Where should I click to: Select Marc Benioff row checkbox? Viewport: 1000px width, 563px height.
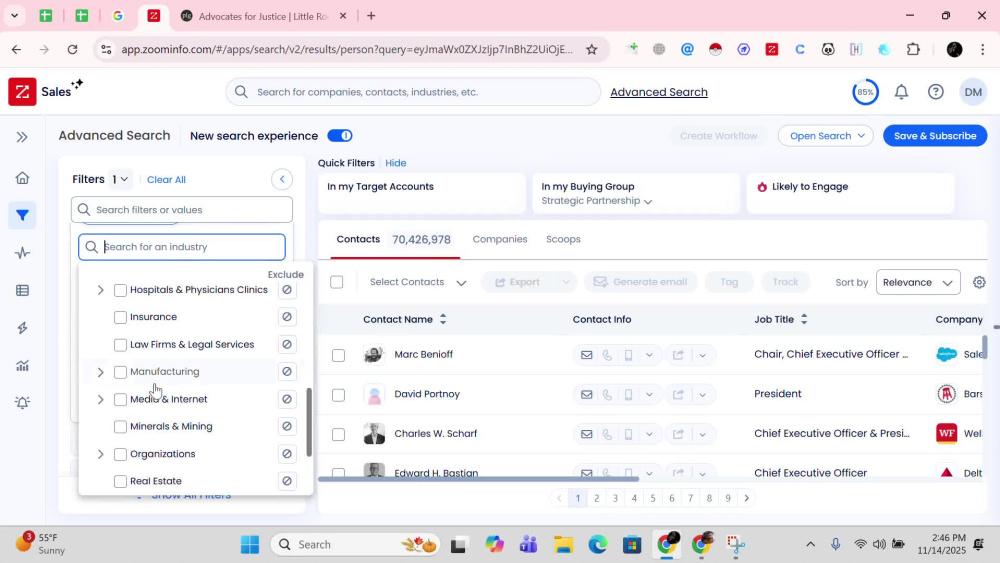338,355
